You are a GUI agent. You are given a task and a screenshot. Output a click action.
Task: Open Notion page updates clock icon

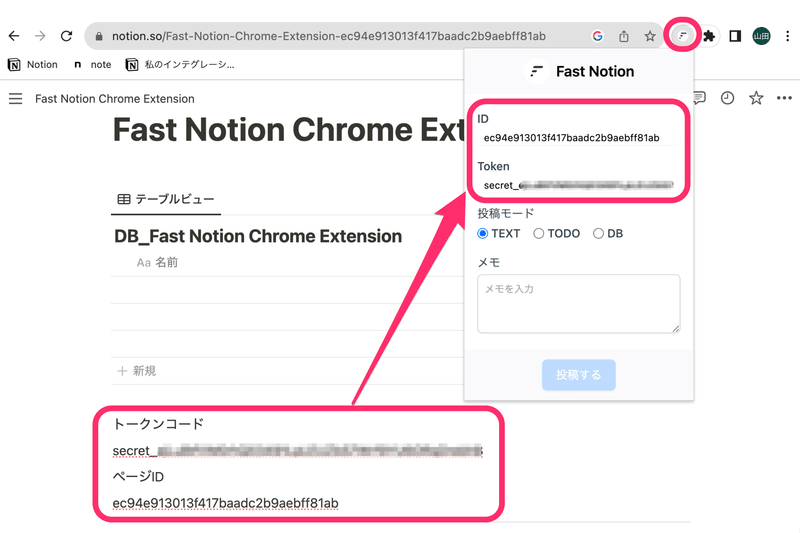coord(728,98)
